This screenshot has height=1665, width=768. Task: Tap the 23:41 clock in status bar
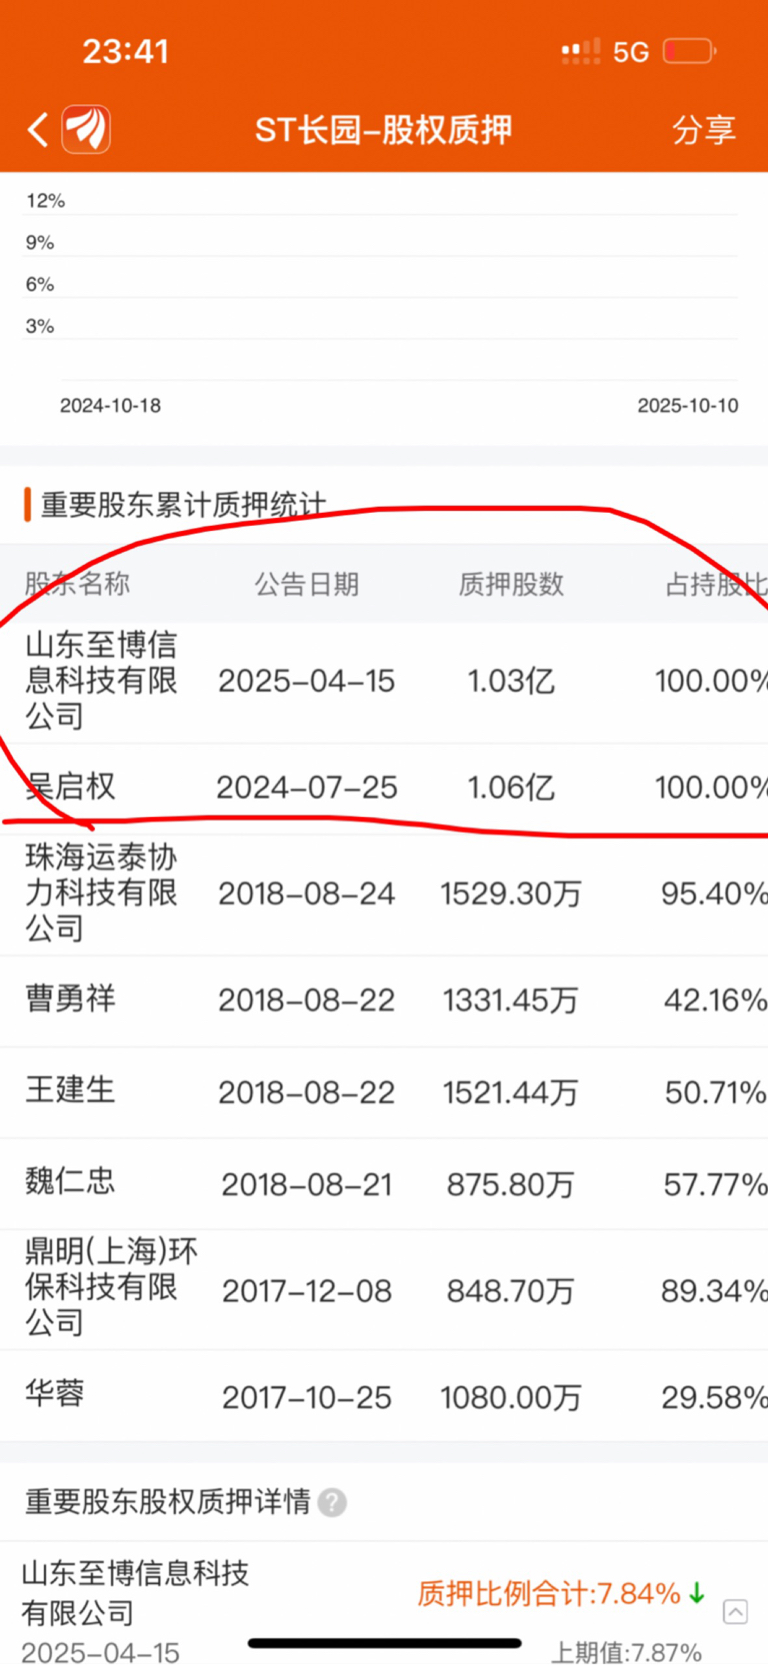[x=126, y=51]
